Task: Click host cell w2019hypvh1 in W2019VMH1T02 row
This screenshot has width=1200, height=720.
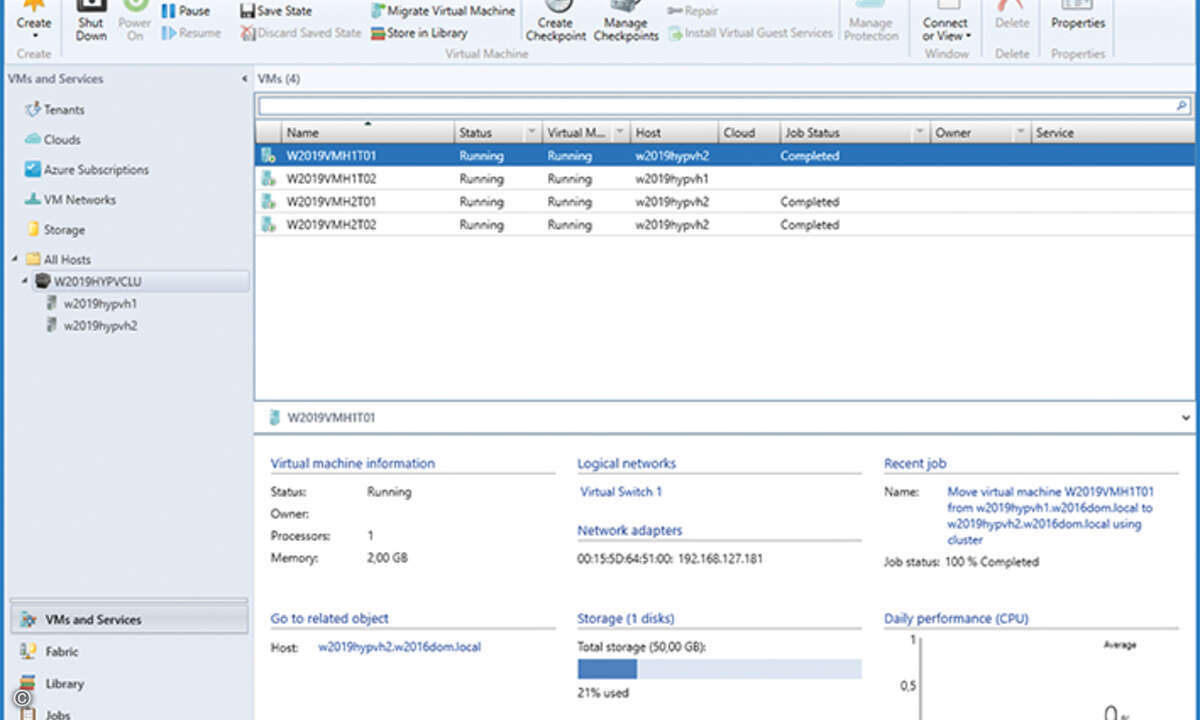Action: pos(672,179)
